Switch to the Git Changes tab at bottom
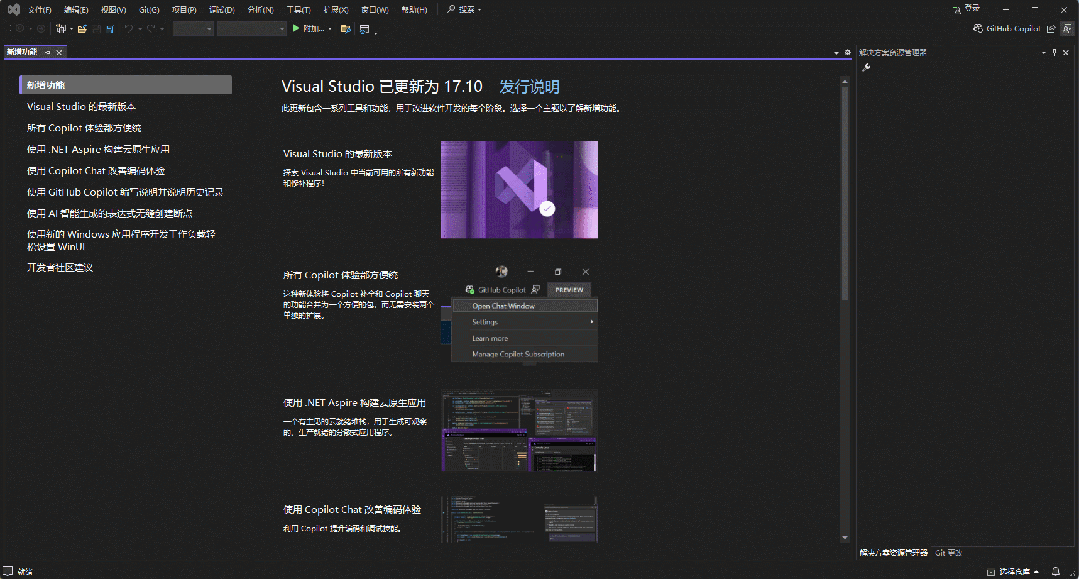The height and width of the screenshot is (579, 1079). 948,553
